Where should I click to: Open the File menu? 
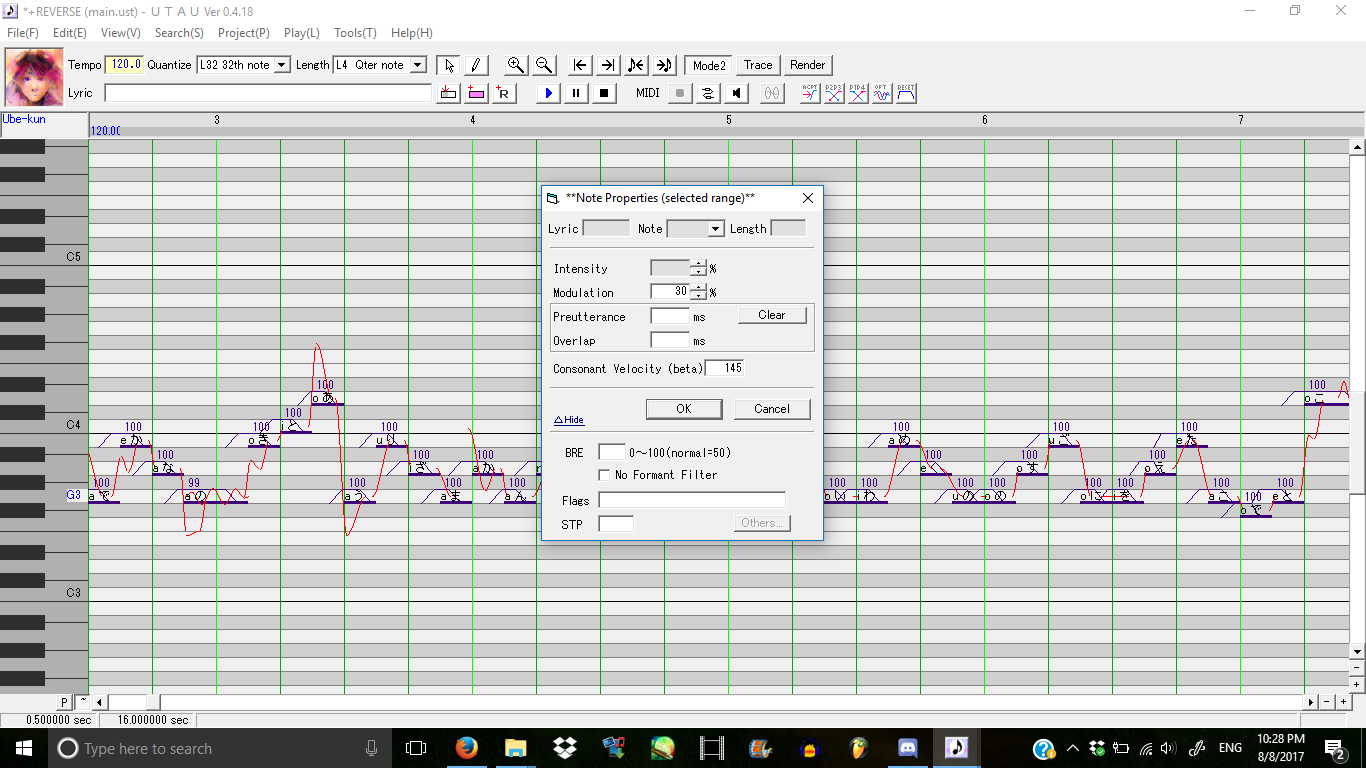click(x=22, y=33)
